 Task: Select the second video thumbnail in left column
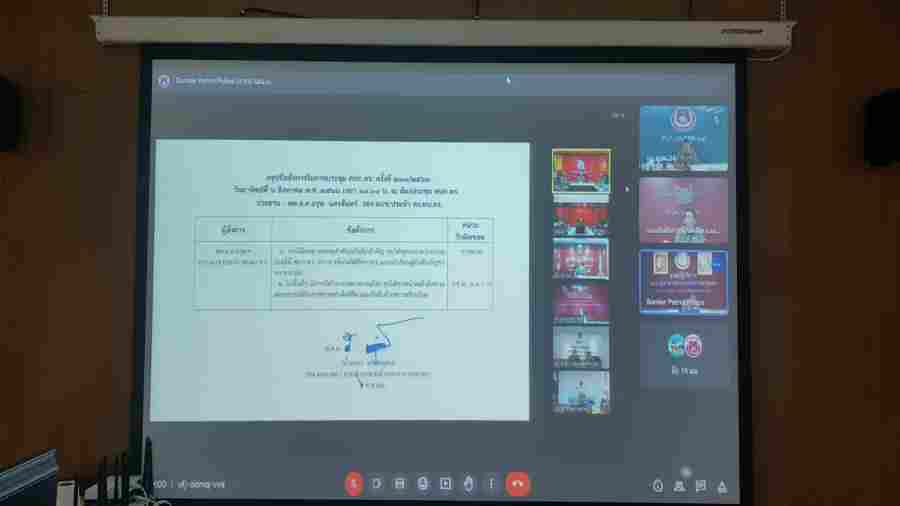pos(581,219)
